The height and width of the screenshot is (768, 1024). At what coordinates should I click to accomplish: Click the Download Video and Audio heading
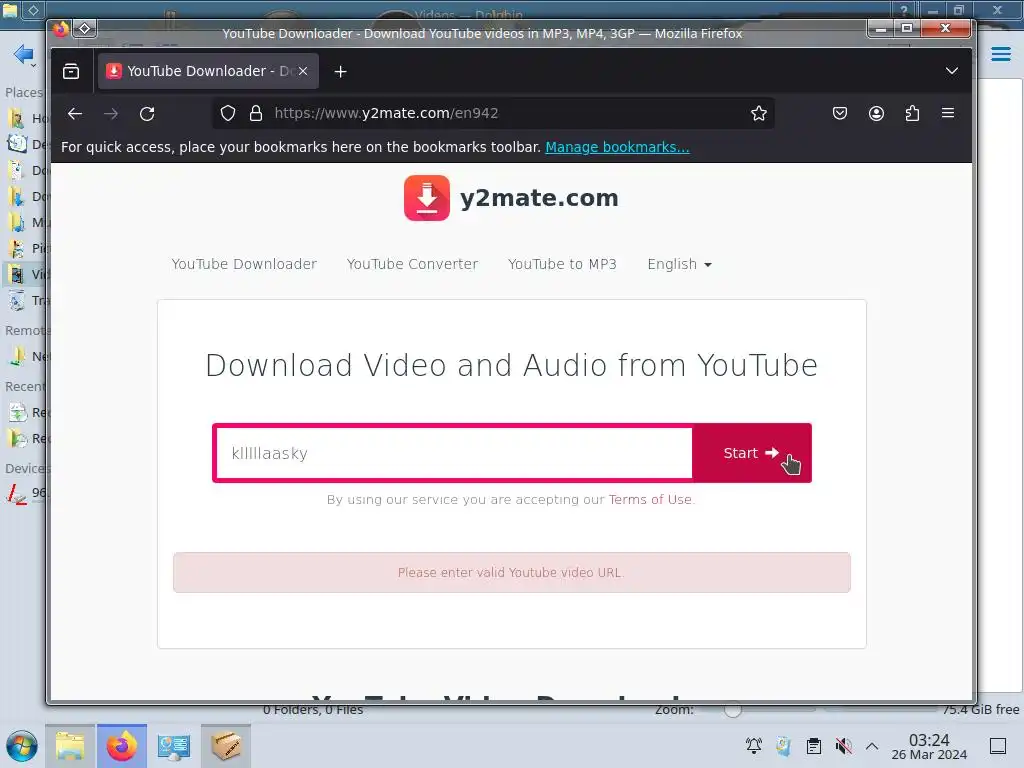tap(511, 365)
